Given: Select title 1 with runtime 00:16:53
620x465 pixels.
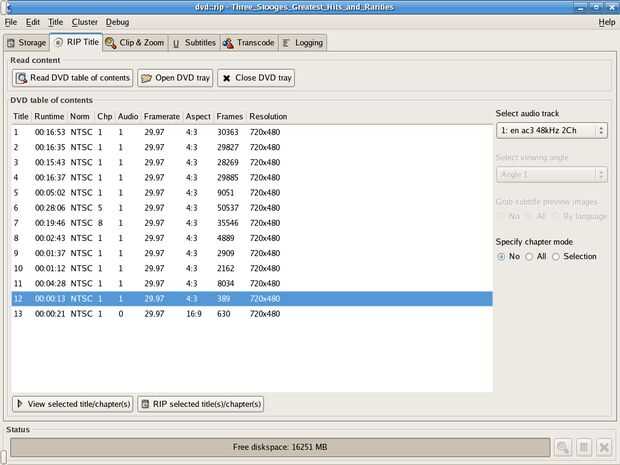Looking at the screenshot, I should click(x=252, y=132).
